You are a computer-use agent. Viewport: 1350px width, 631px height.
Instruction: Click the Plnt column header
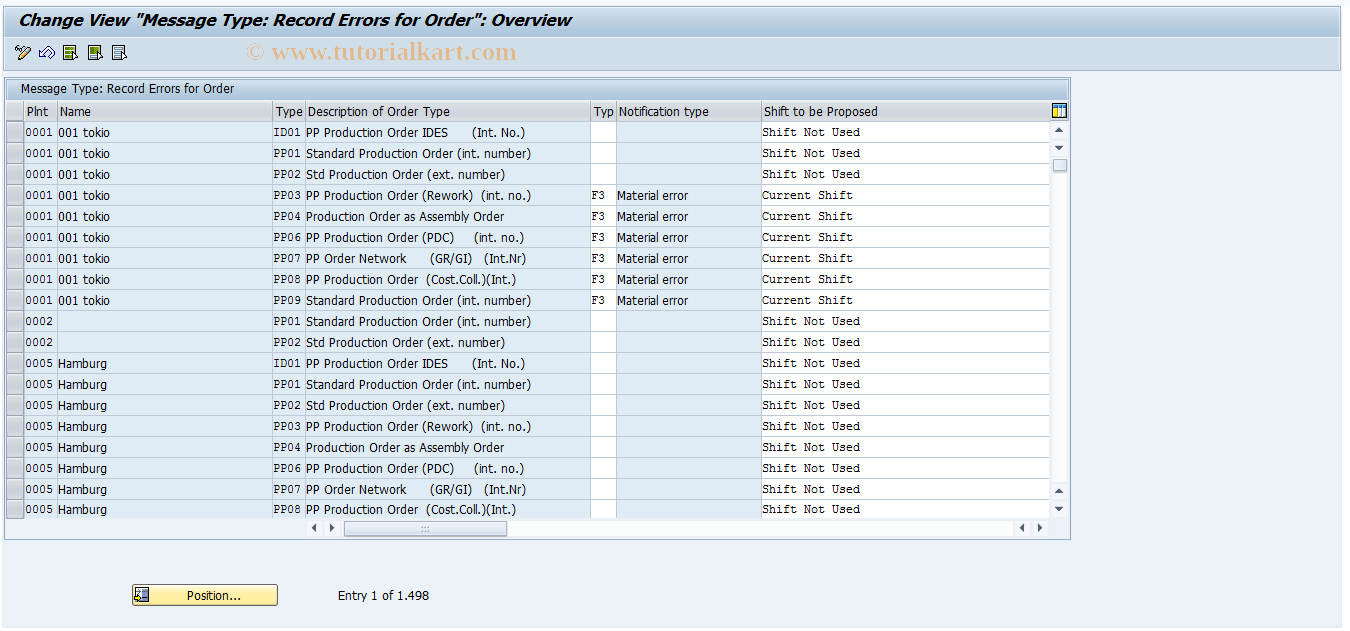point(38,111)
